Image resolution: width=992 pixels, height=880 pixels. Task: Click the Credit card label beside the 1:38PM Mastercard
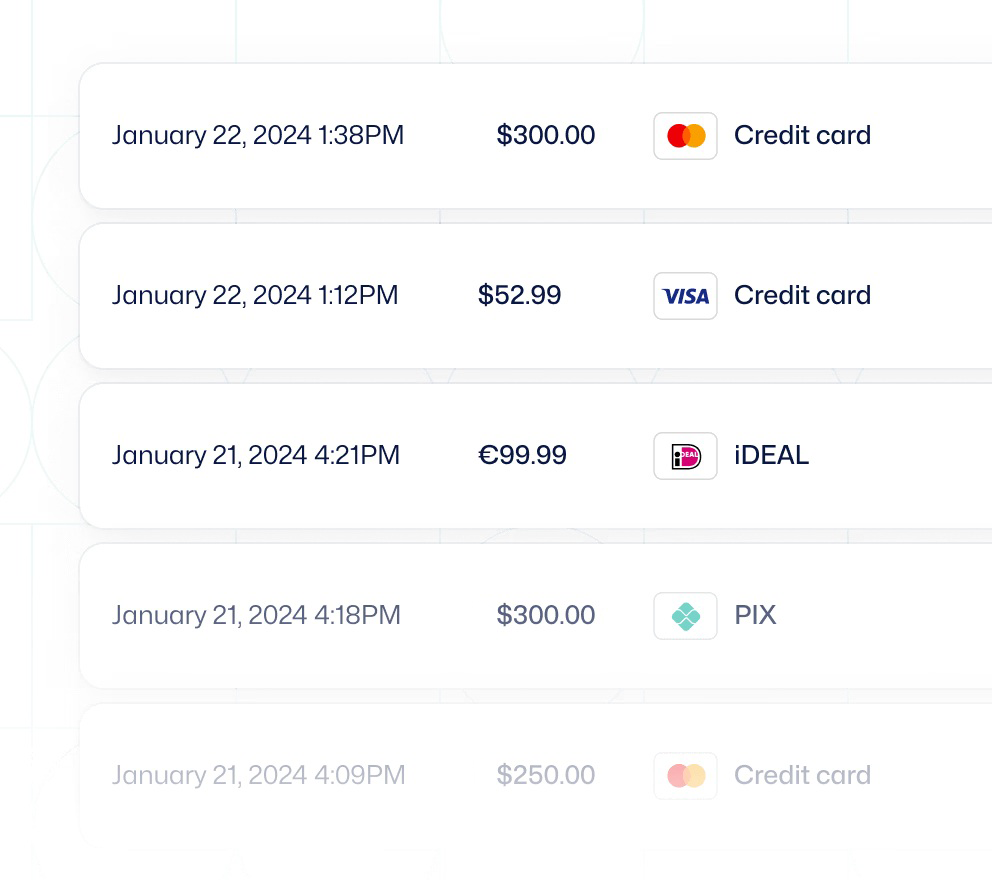(x=802, y=136)
